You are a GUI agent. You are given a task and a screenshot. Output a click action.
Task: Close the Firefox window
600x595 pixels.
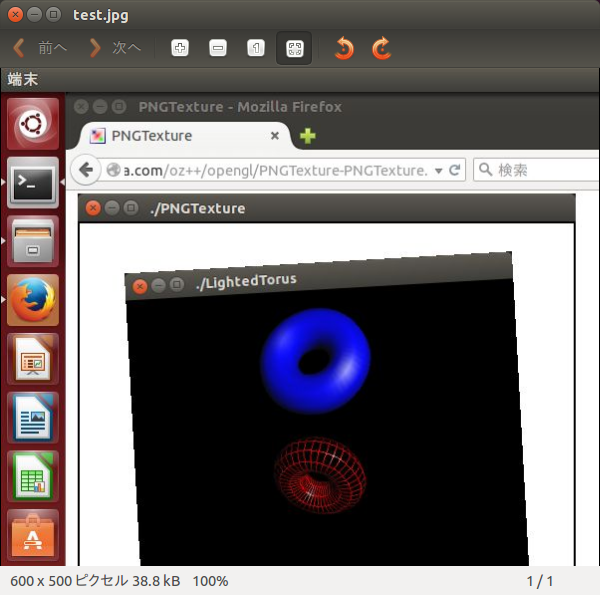pyautogui.click(x=81, y=107)
